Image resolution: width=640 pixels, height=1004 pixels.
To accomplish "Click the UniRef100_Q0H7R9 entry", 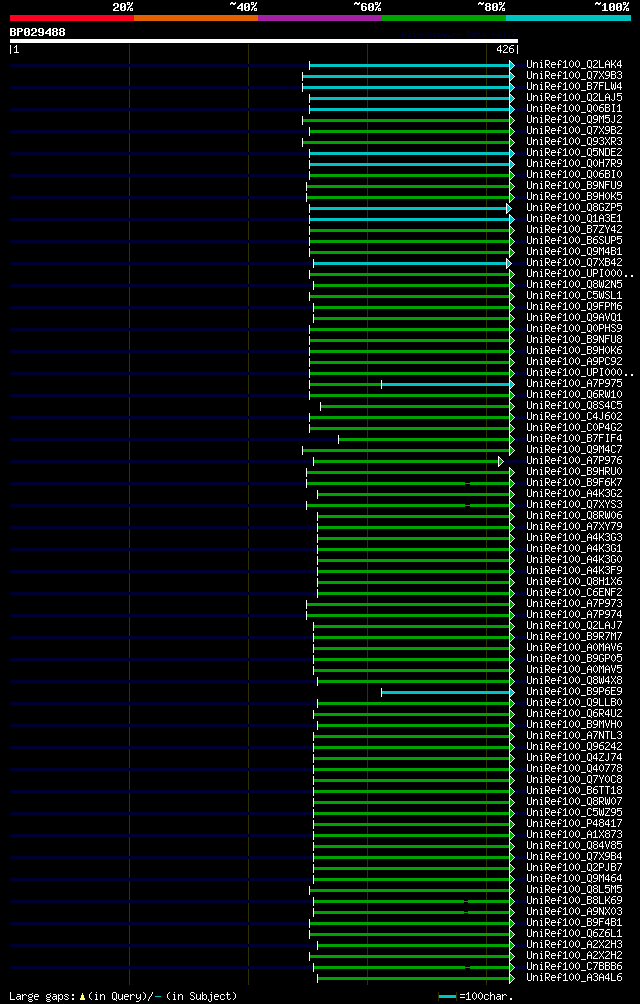I will (x=573, y=163).
